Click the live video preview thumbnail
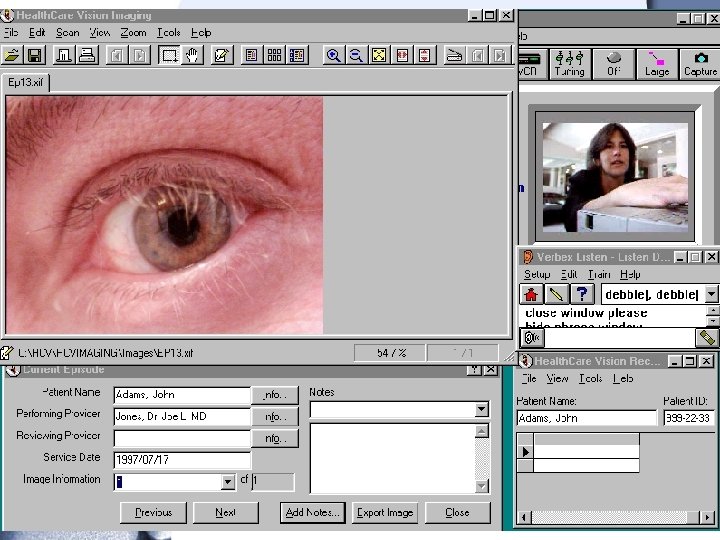The height and width of the screenshot is (540, 720). [x=615, y=177]
